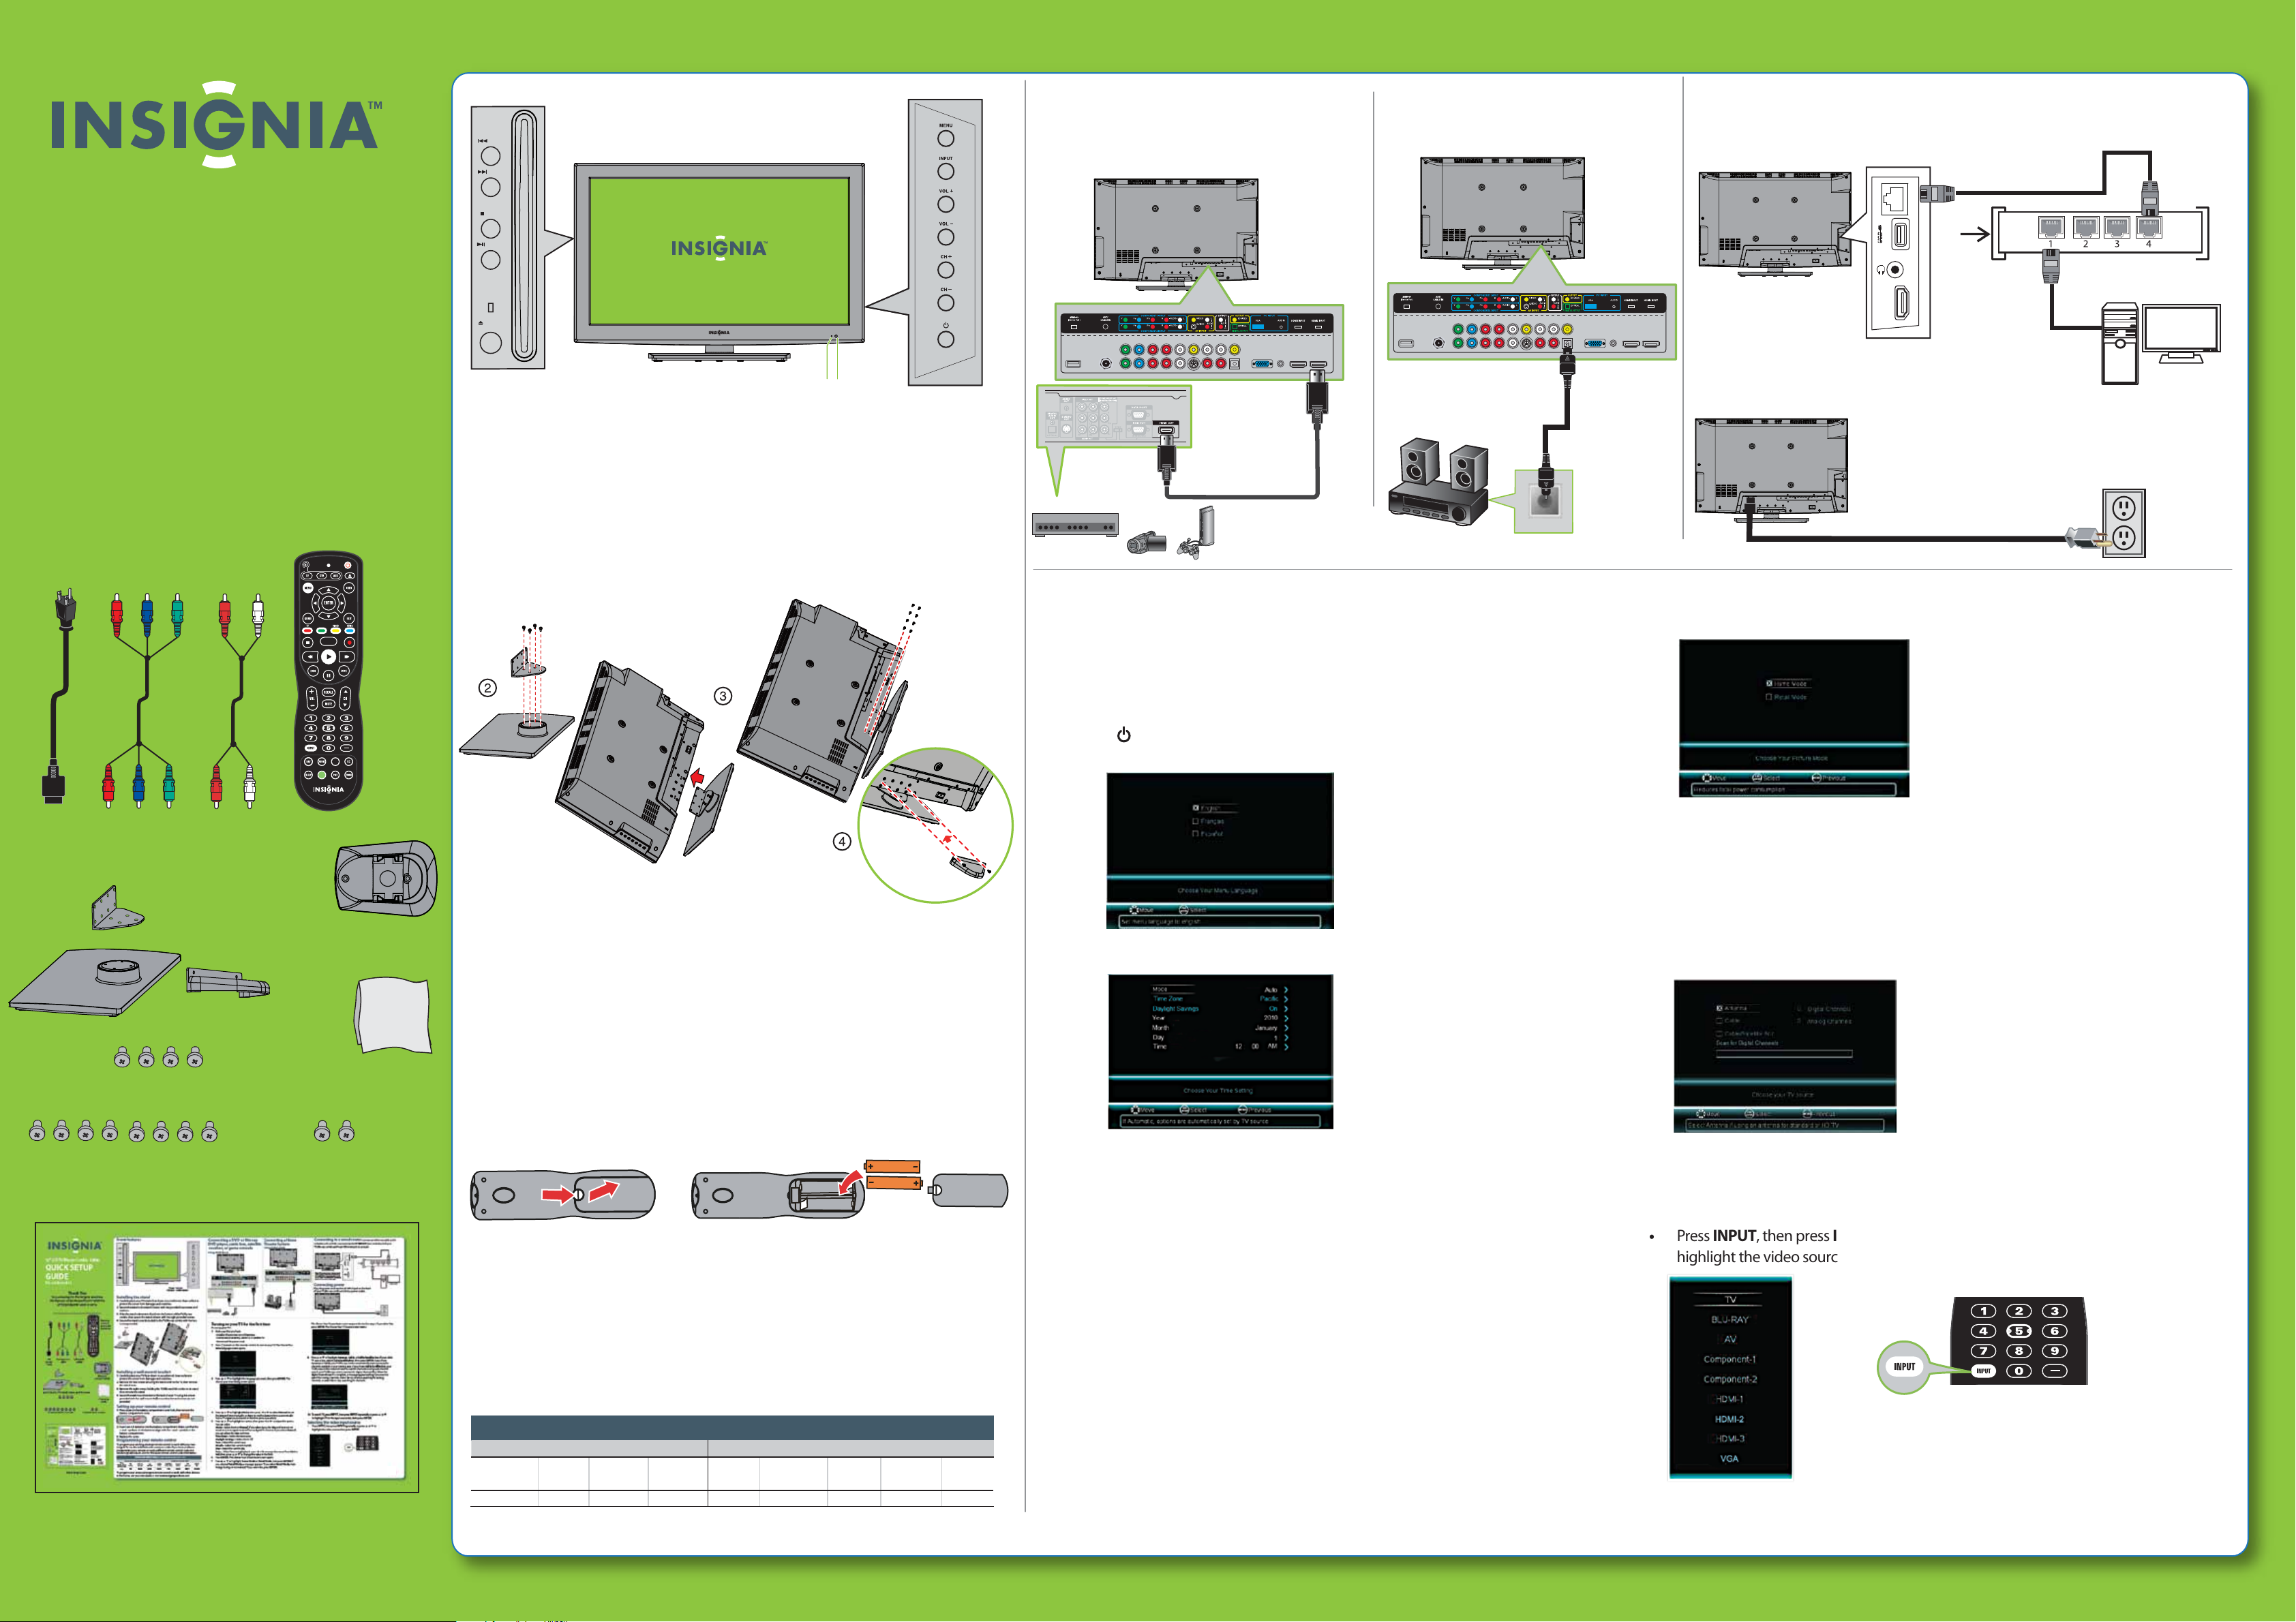Click the dash key on remote keypad

[2055, 1371]
